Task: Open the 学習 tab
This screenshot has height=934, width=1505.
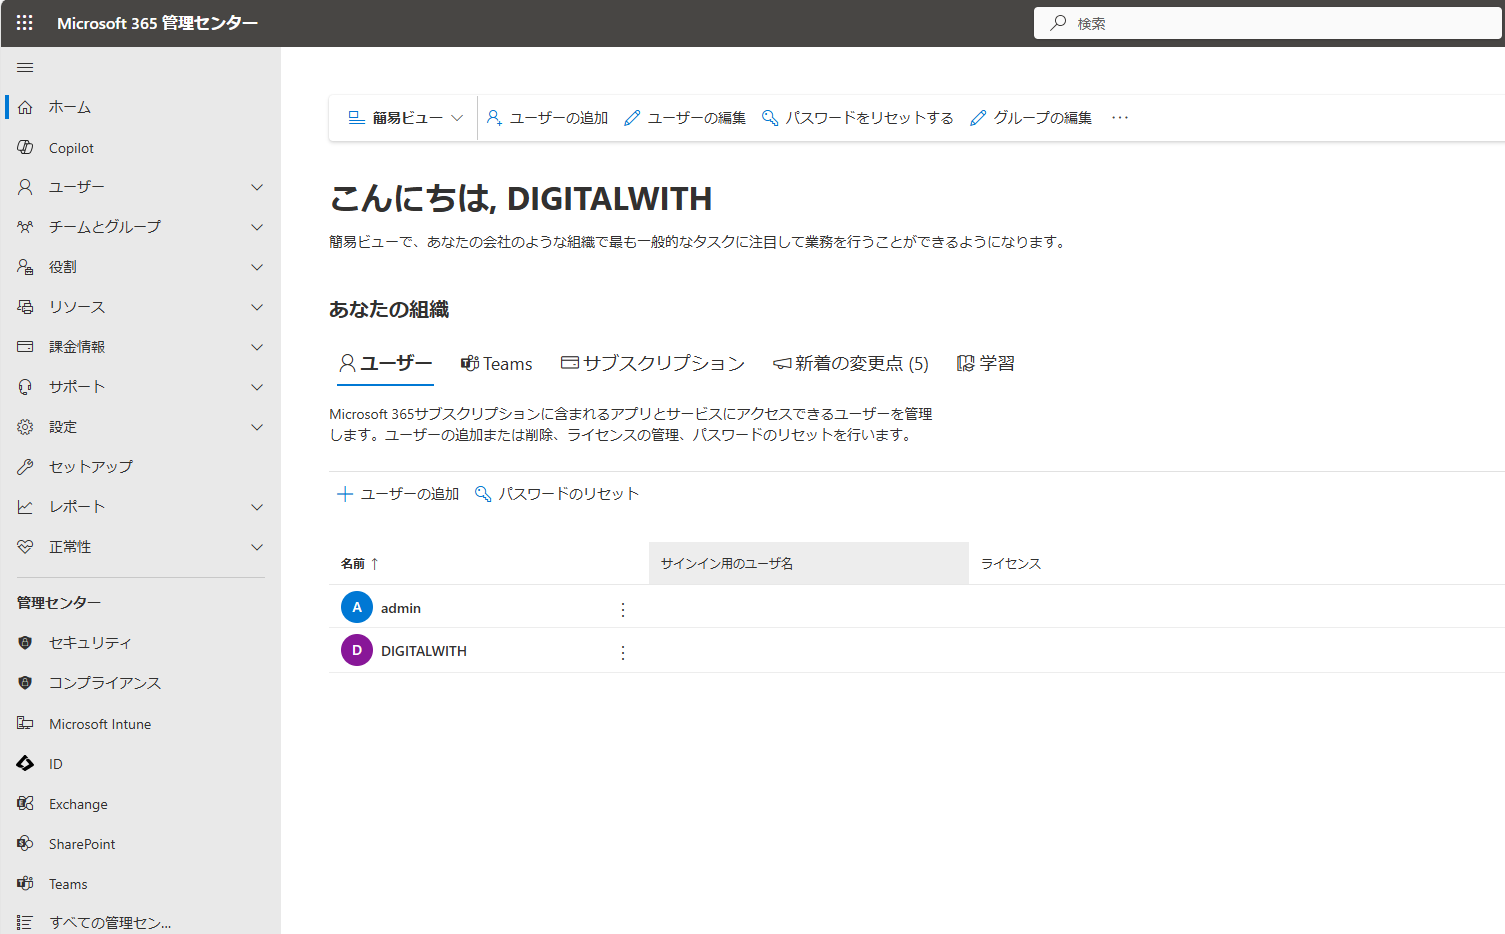Action: tap(986, 363)
